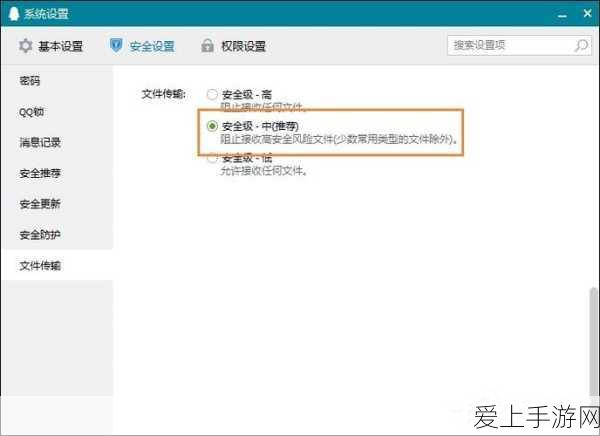
Task: Click the magnifier search icon
Action: pos(581,46)
